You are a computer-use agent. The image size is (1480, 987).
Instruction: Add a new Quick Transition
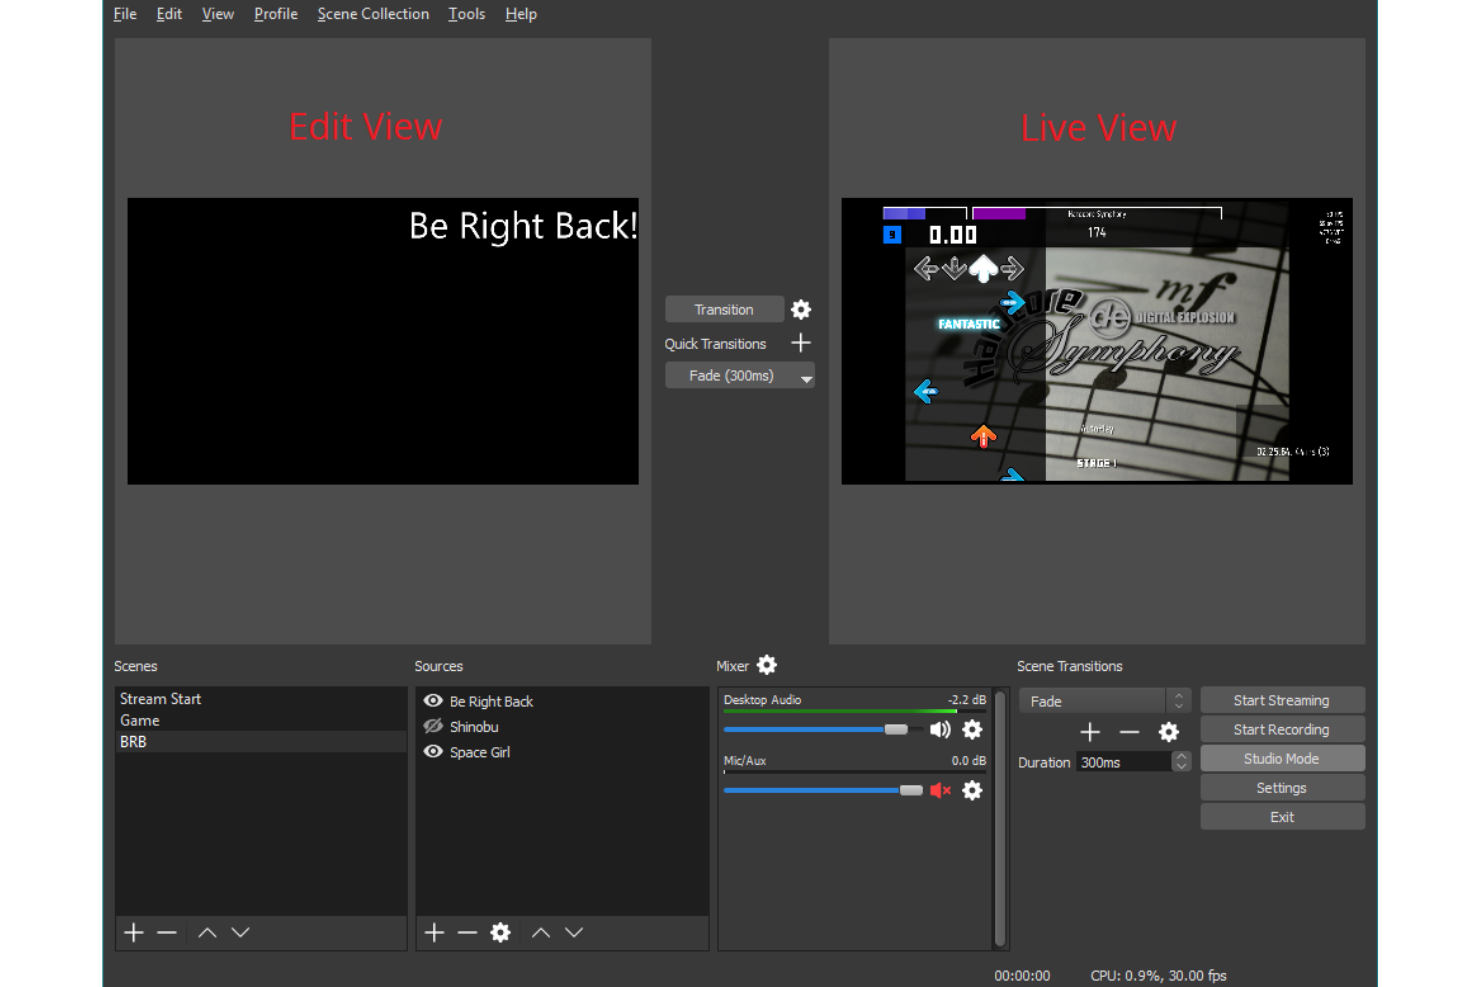click(800, 343)
